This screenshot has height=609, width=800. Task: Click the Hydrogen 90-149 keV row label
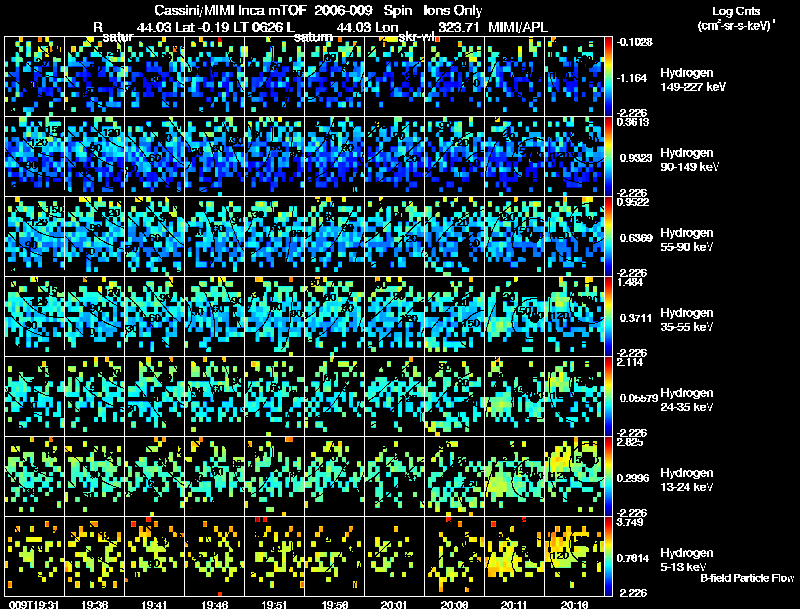pyautogui.click(x=689, y=160)
